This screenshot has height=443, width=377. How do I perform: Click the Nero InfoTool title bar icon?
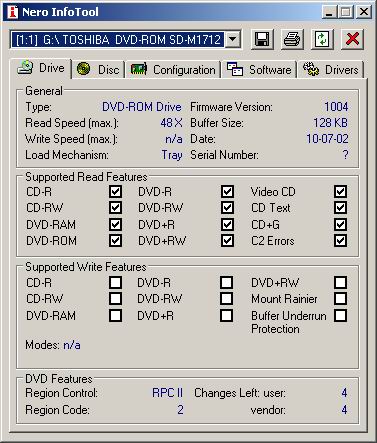12,12
